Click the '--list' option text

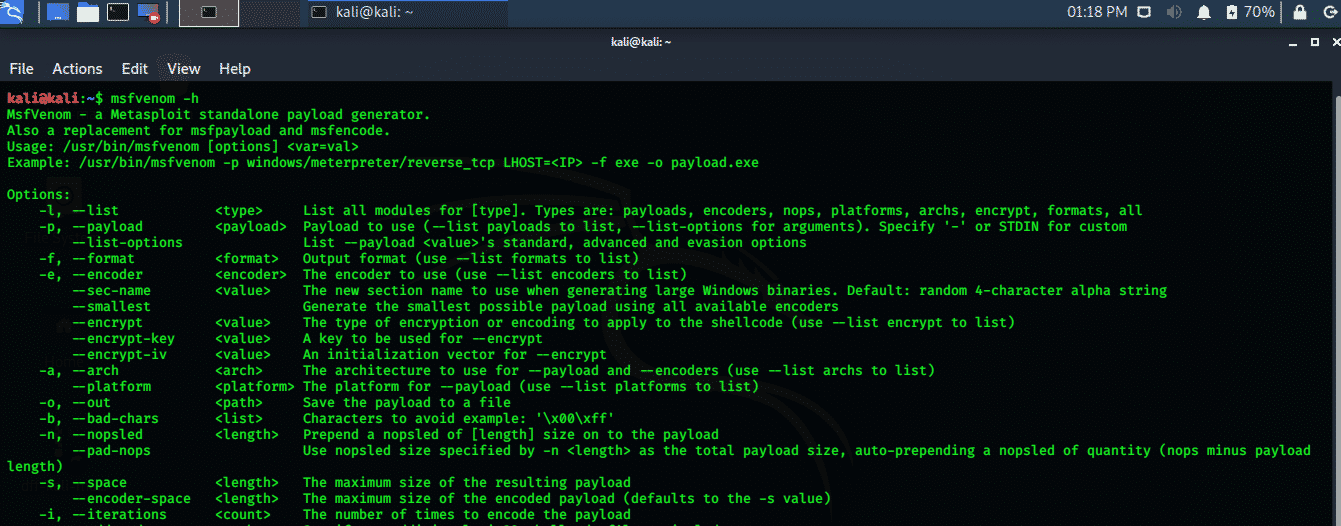95,211
